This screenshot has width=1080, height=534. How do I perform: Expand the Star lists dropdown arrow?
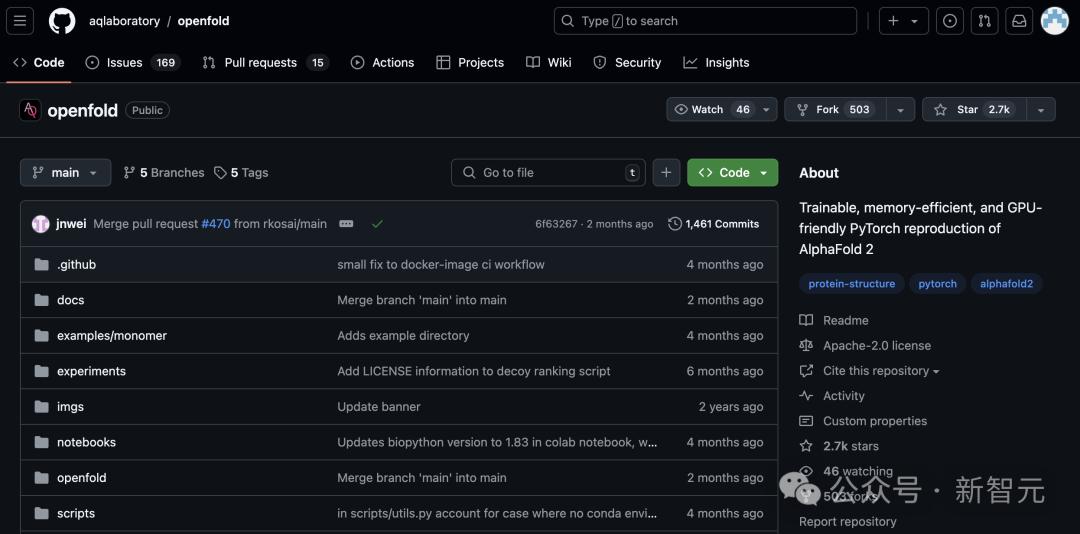pos(1041,110)
